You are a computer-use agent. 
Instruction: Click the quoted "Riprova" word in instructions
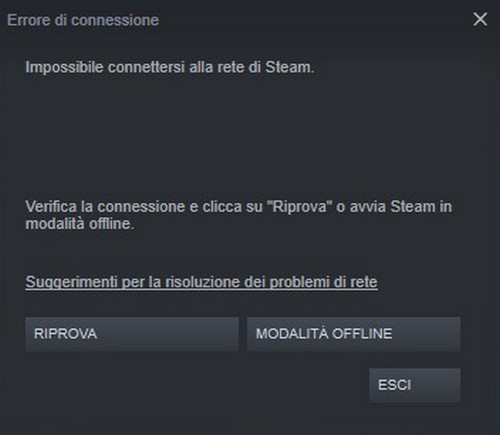coord(299,207)
